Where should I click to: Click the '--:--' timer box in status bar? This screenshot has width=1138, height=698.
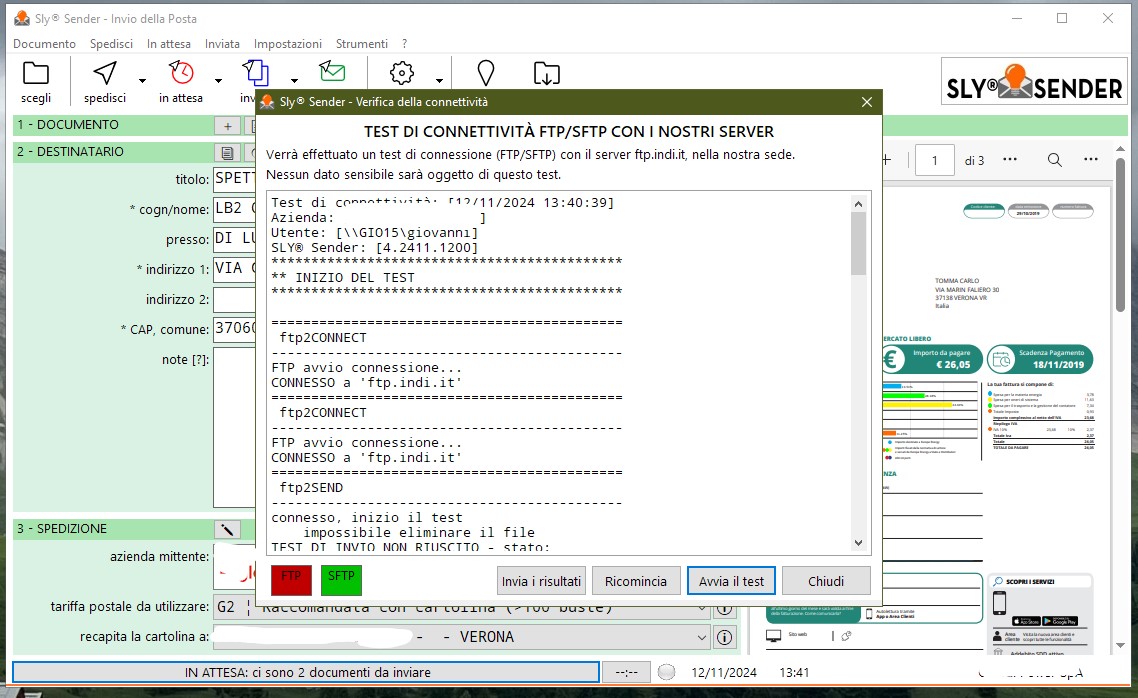pyautogui.click(x=626, y=673)
